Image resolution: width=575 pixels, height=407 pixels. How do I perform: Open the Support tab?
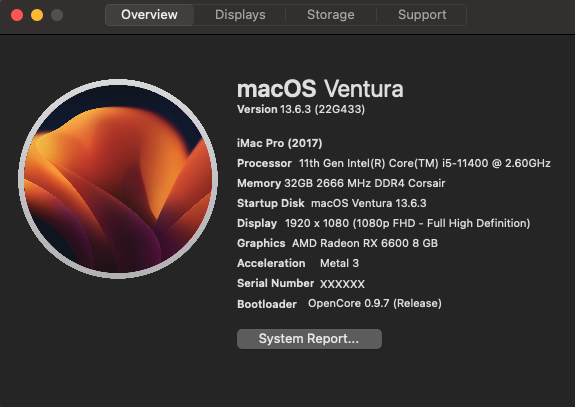coord(422,15)
